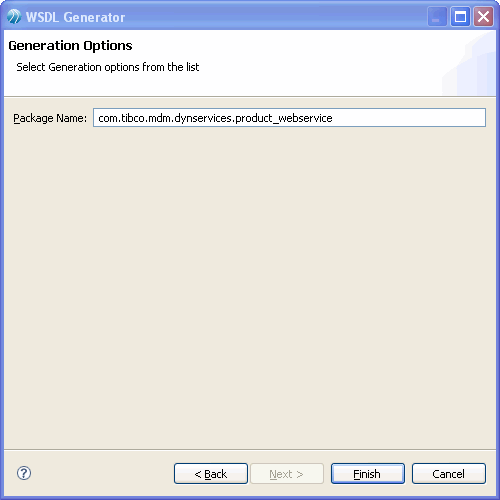Click "Select Generation options from the list" text
500x500 pixels.
pos(108,67)
